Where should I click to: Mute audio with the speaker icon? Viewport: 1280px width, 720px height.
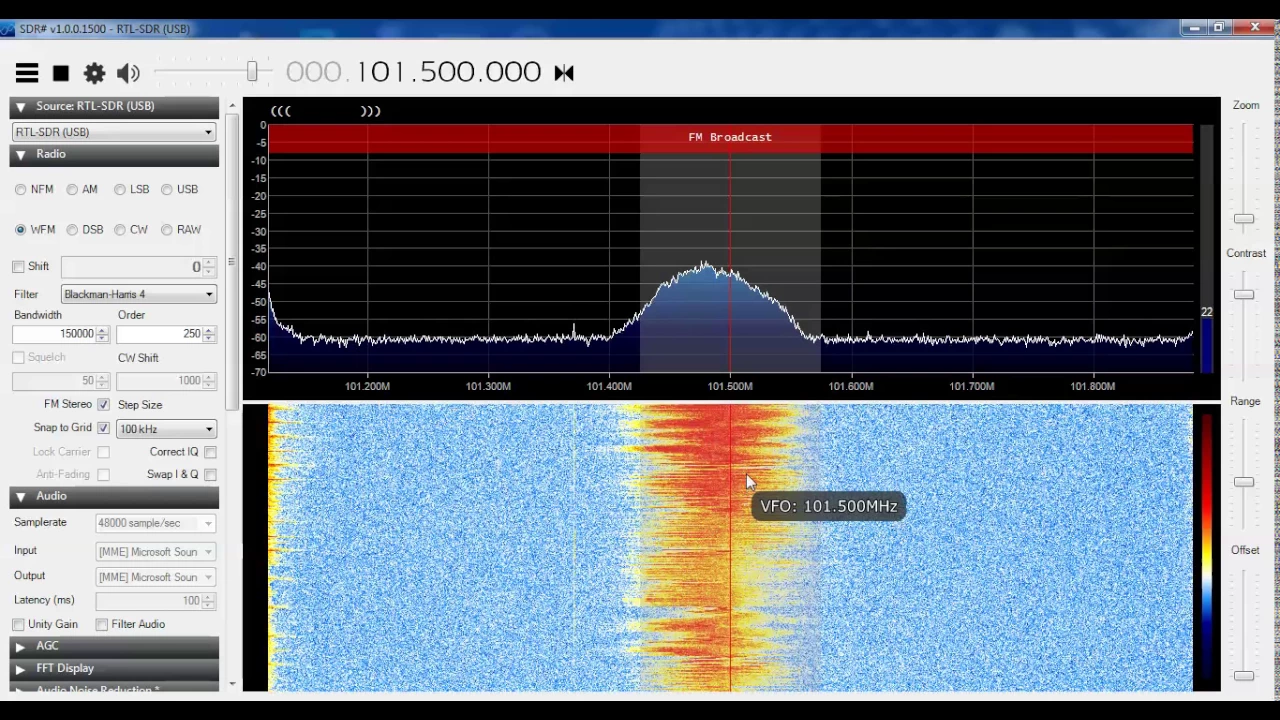point(128,73)
